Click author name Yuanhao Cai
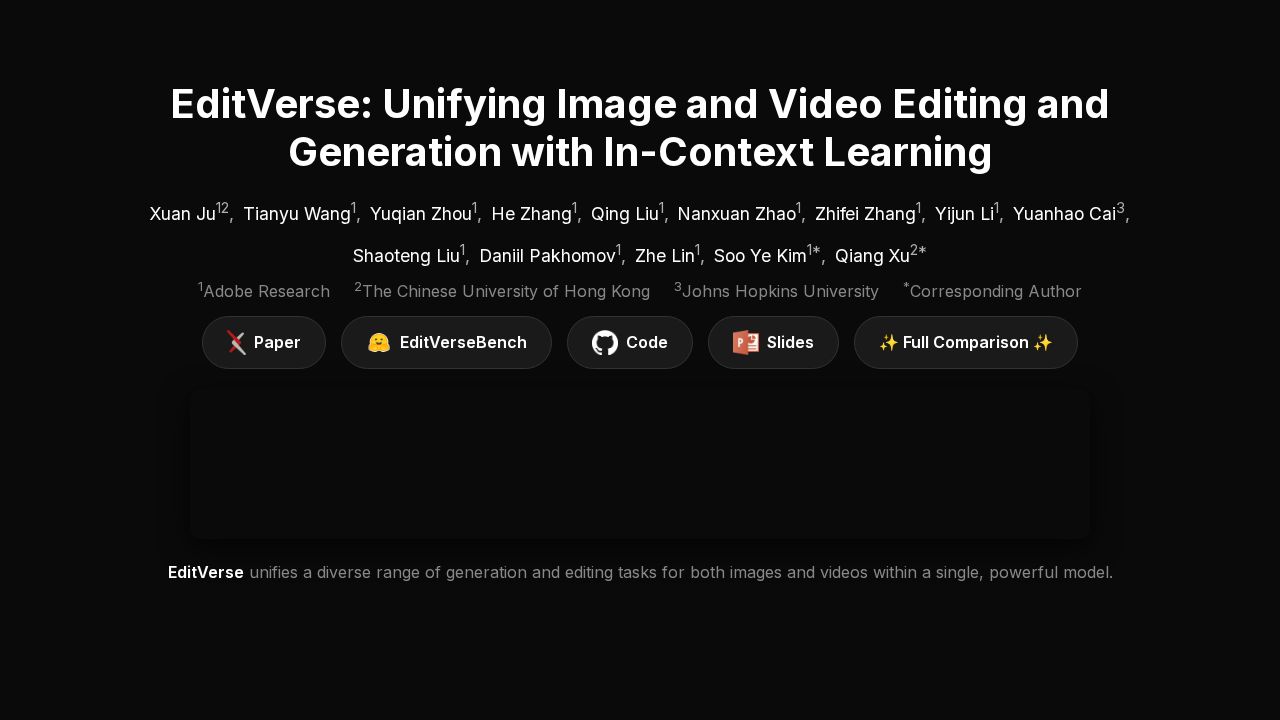This screenshot has height=720, width=1280. click(x=1064, y=214)
